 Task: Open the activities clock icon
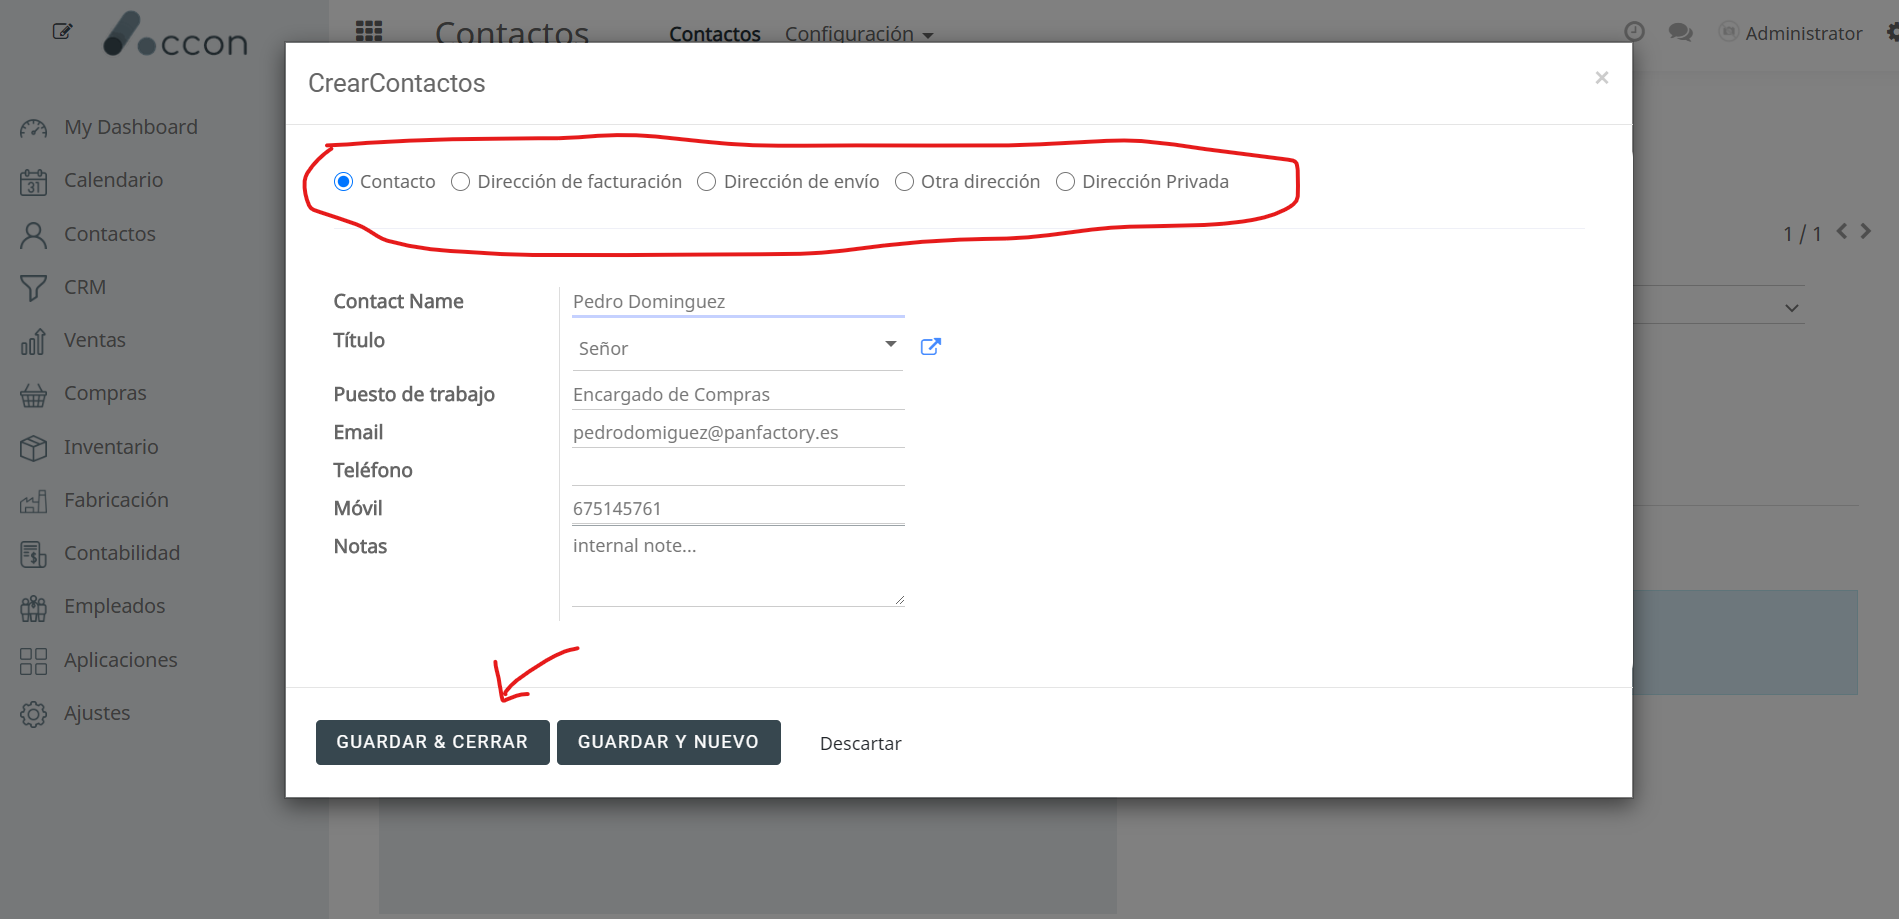pyautogui.click(x=1634, y=32)
